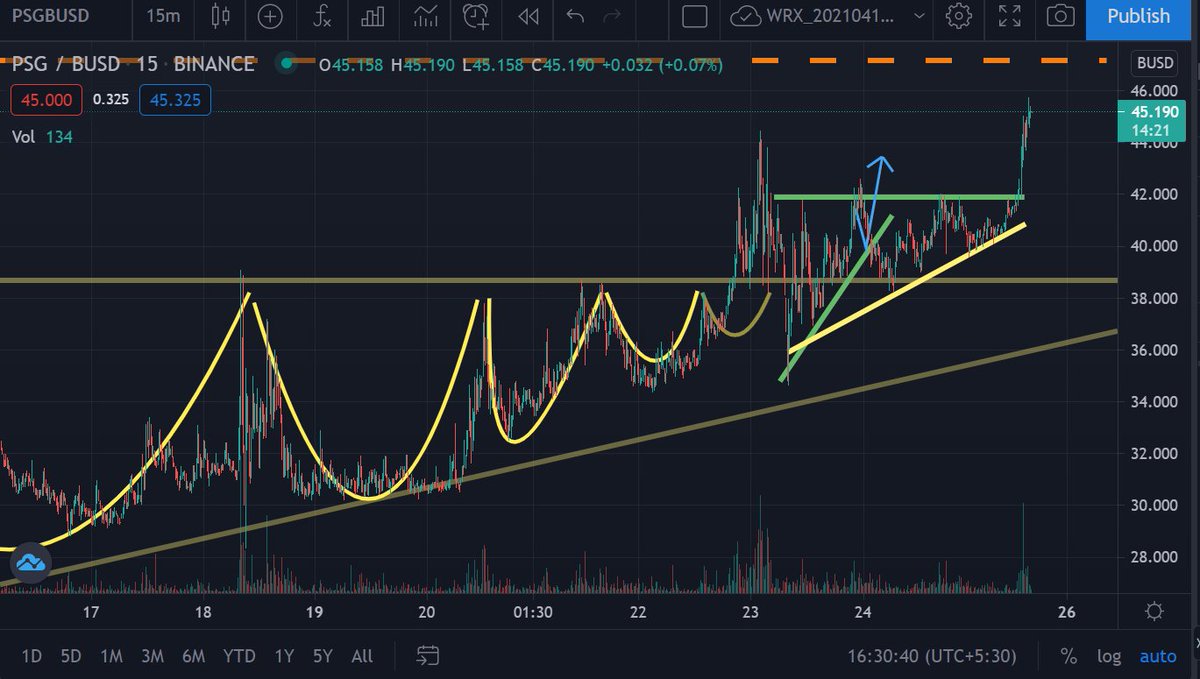
Task: Click the 01:30 time axis label
Action: 531,612
